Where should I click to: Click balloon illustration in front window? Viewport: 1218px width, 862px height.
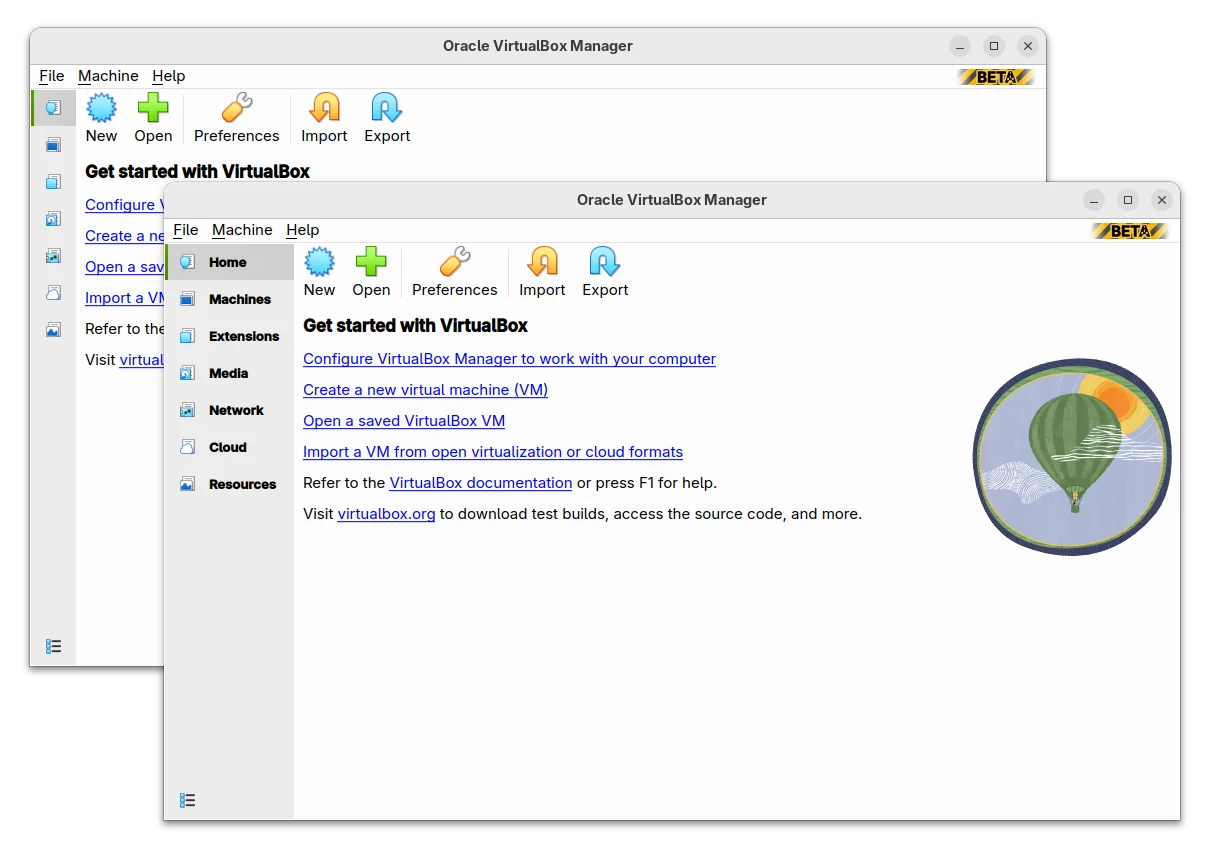1072,456
